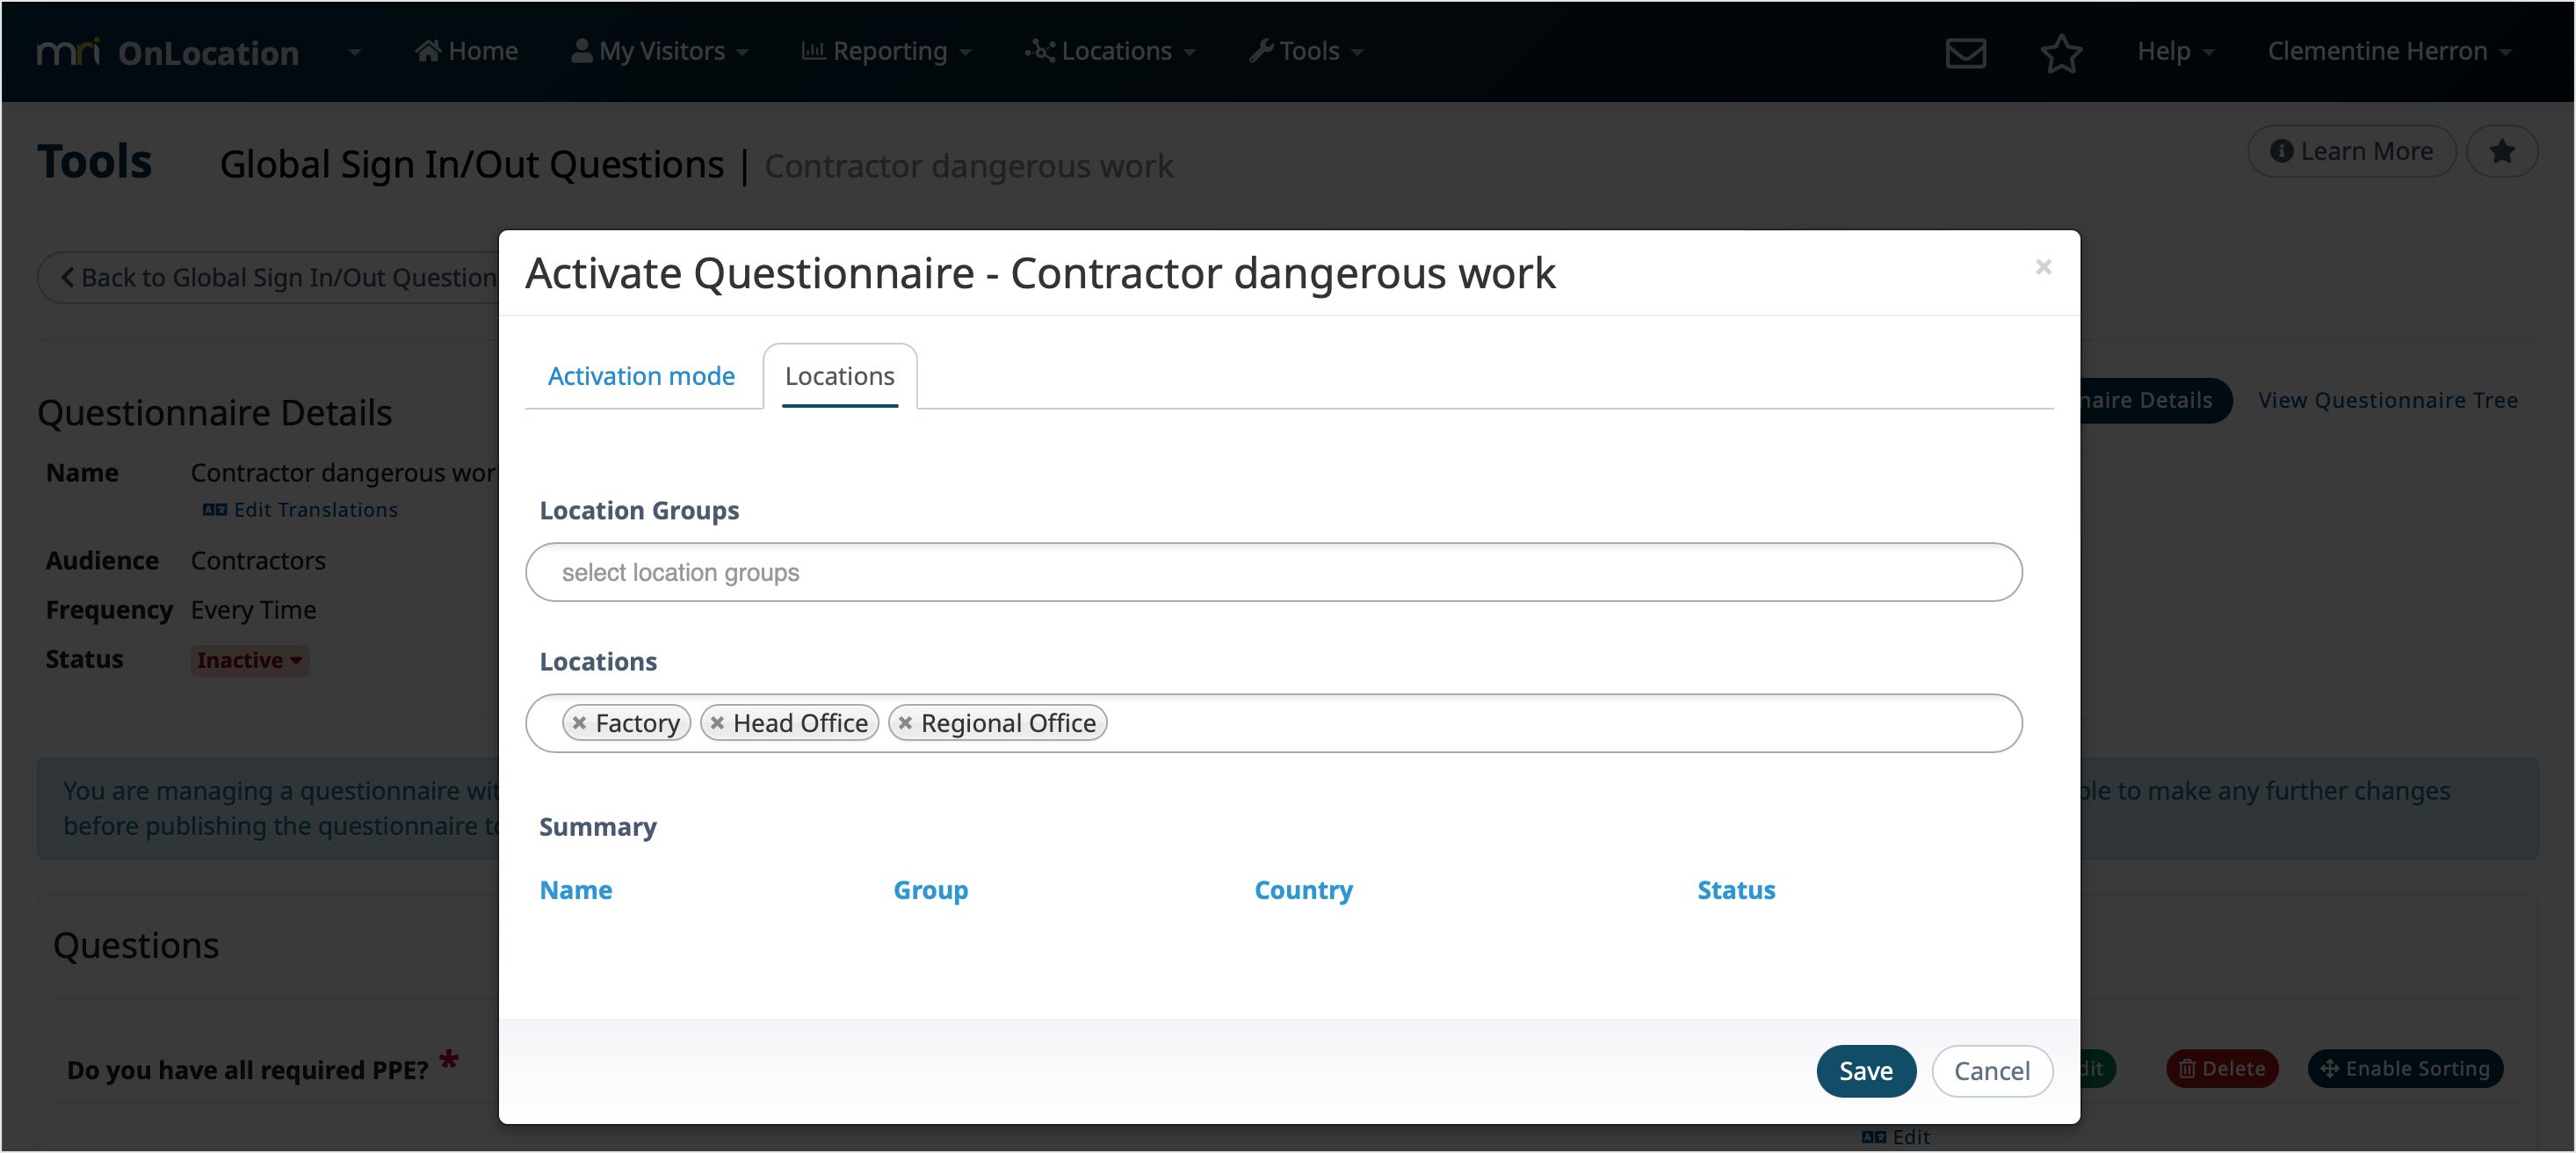
Task: Click the Save button
Action: click(1865, 1070)
